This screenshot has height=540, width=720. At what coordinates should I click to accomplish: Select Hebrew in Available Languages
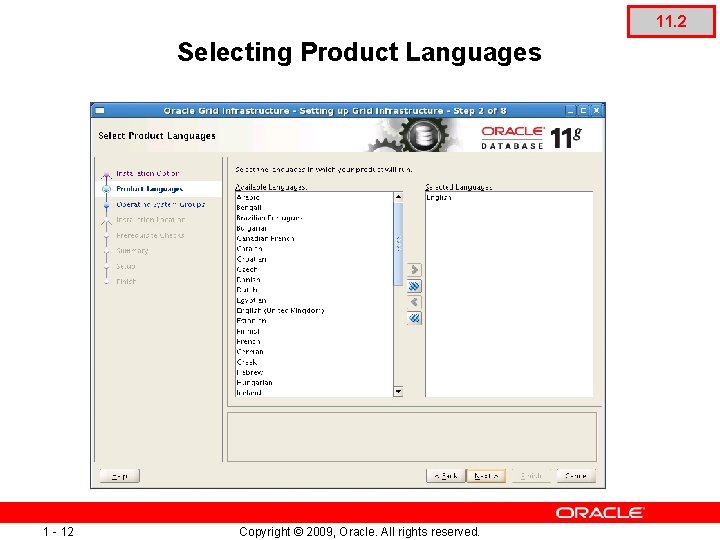pyautogui.click(x=314, y=372)
